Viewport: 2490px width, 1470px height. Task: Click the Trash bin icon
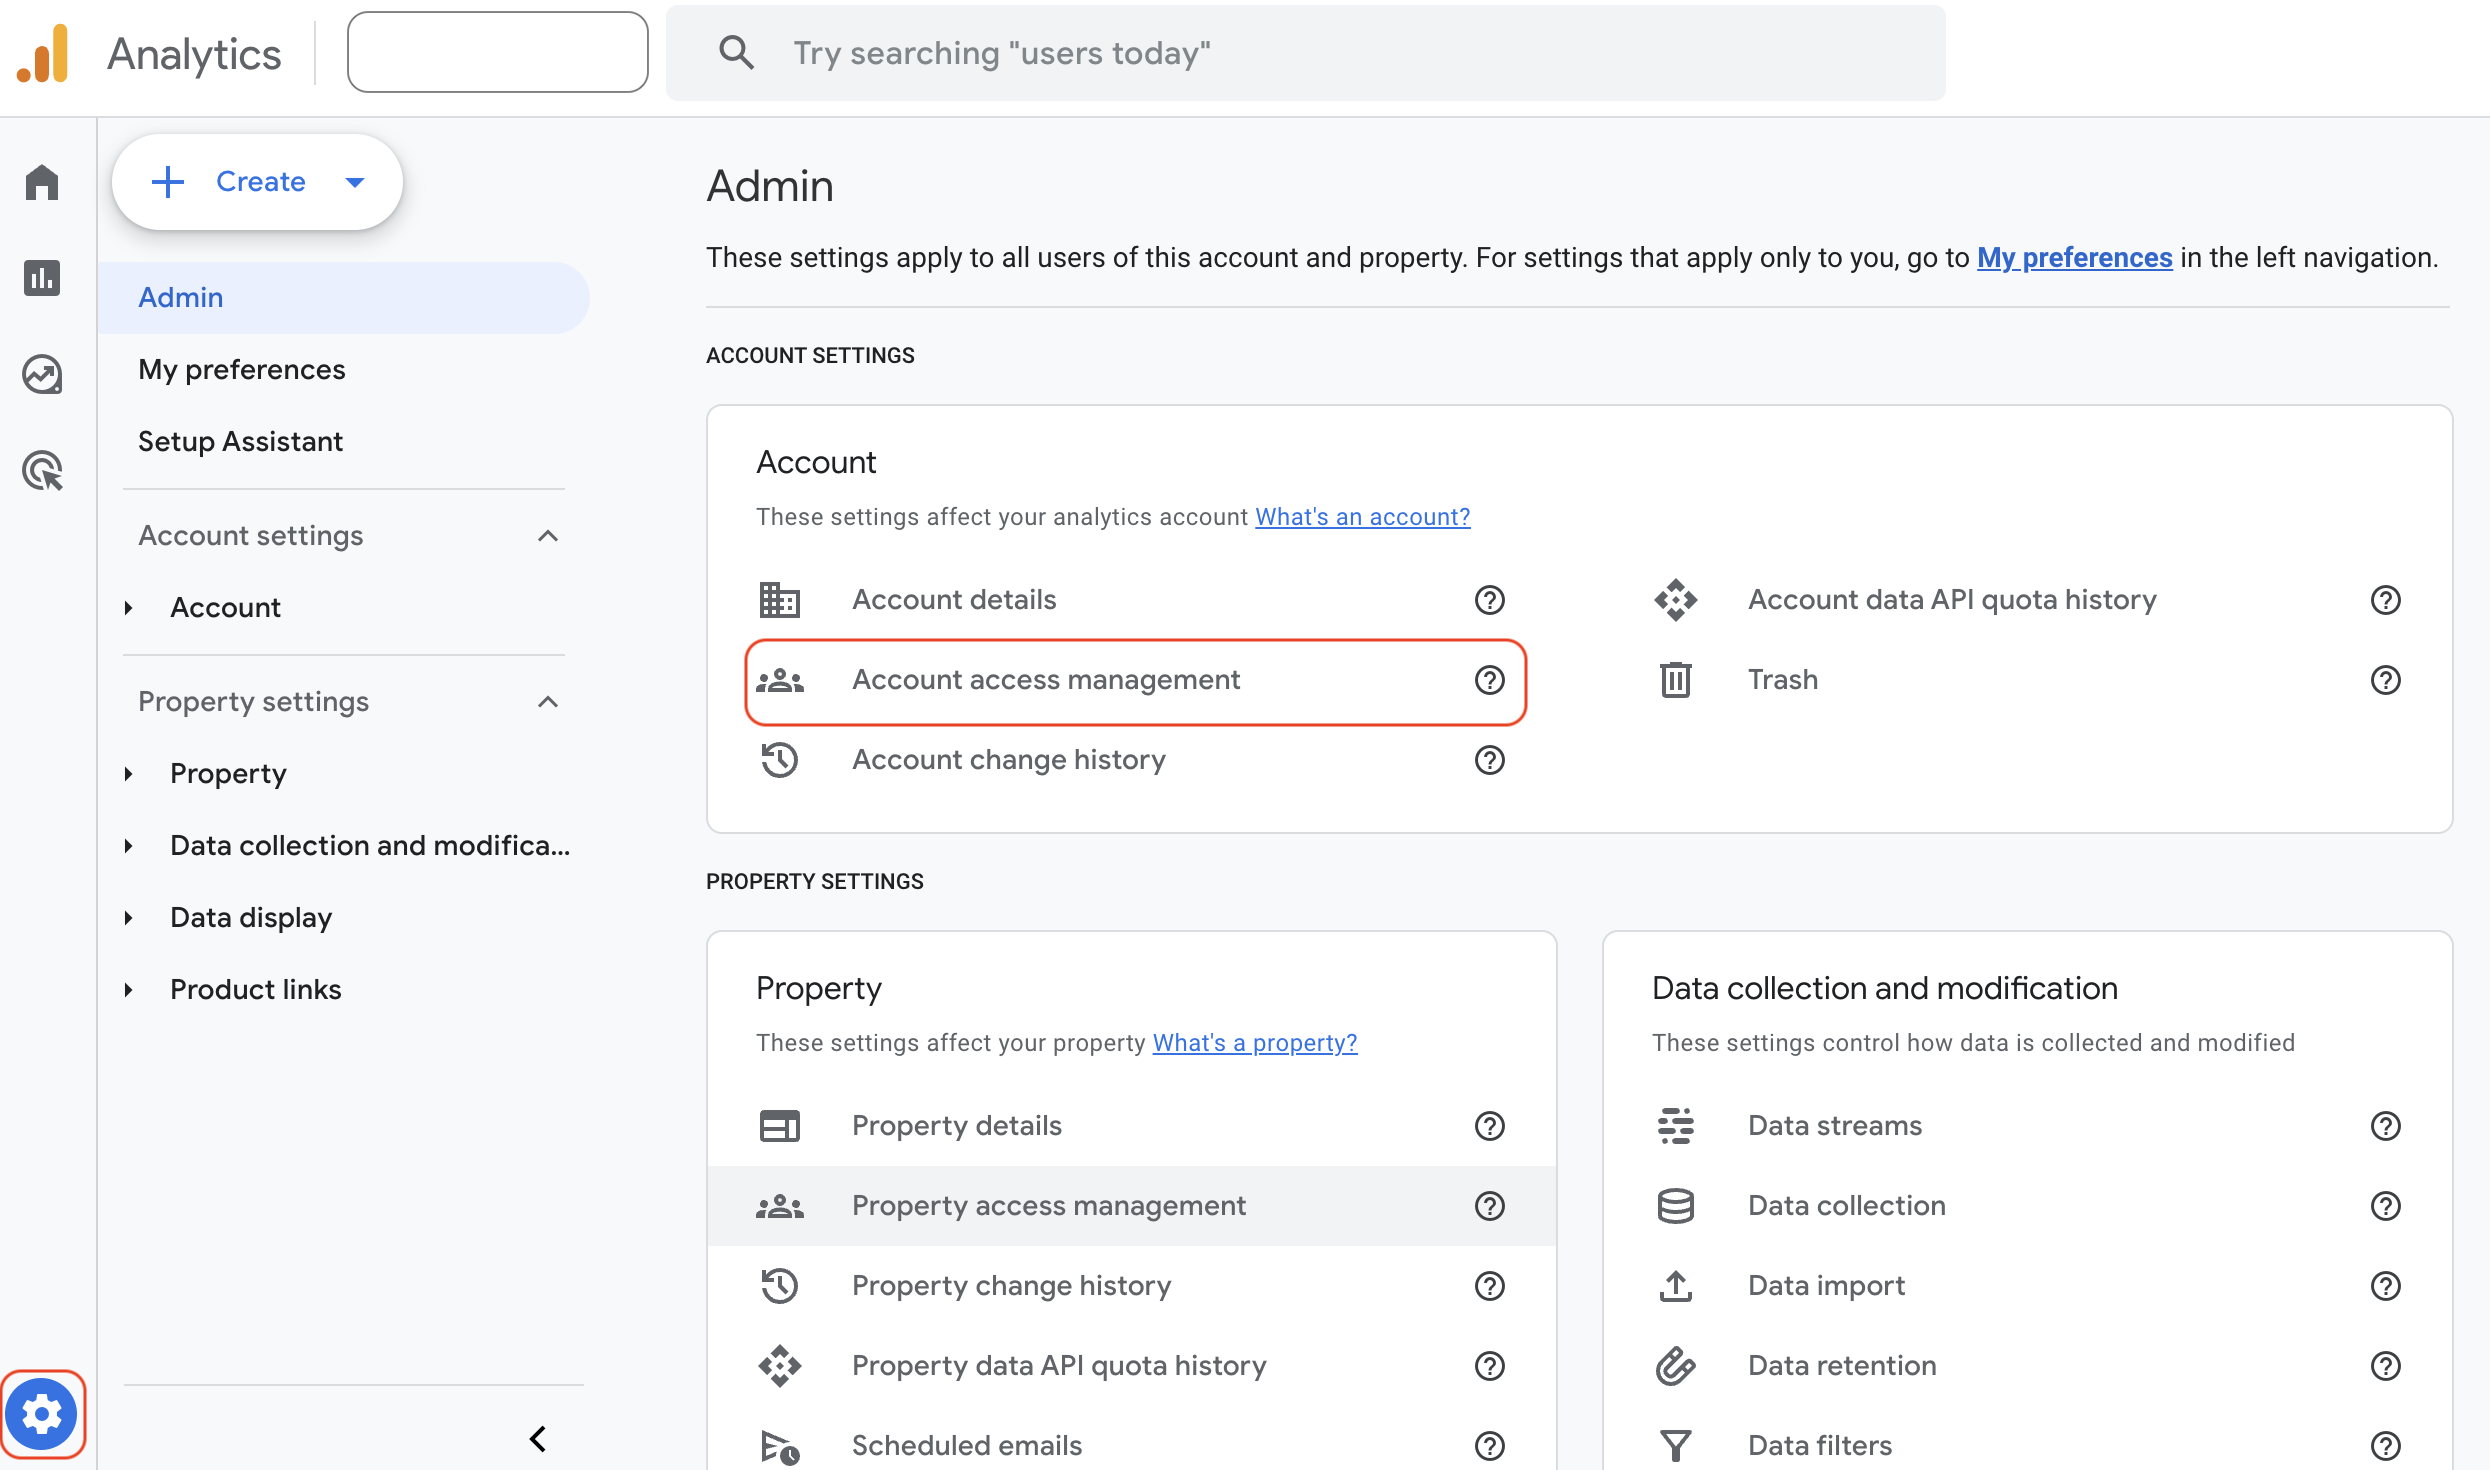click(1675, 680)
